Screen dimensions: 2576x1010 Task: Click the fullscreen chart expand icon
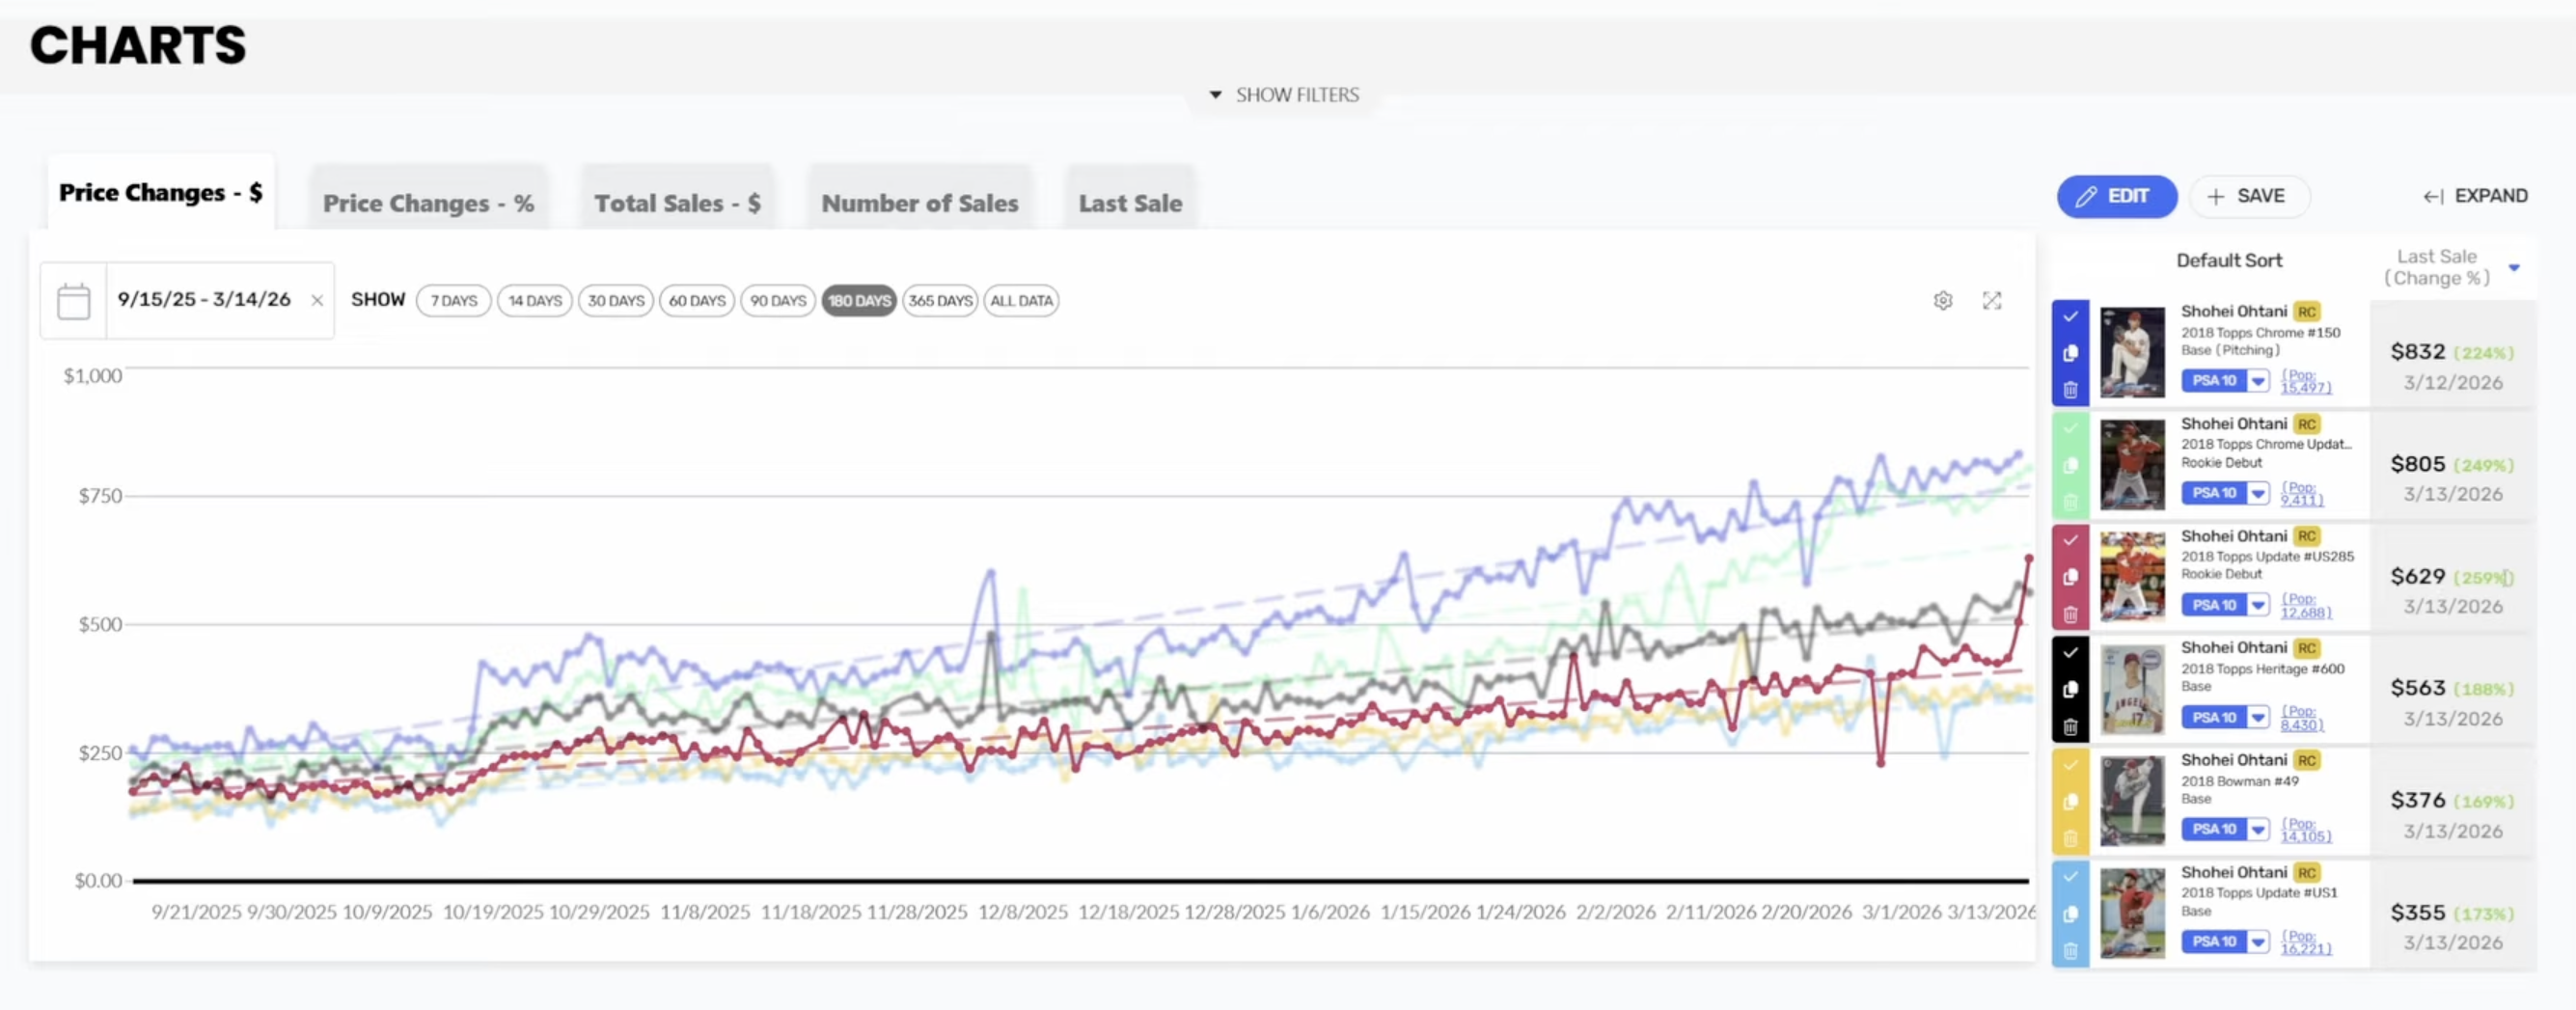click(x=1992, y=300)
